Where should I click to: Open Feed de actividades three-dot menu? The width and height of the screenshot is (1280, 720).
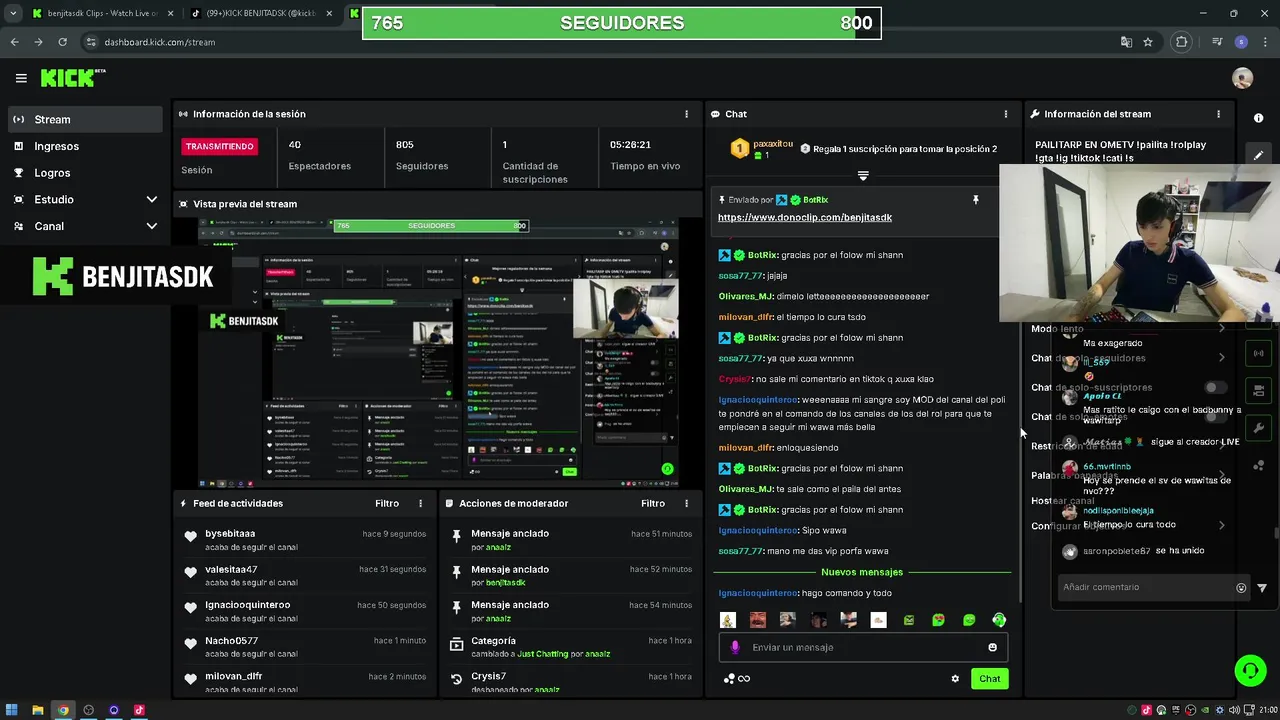coord(420,503)
